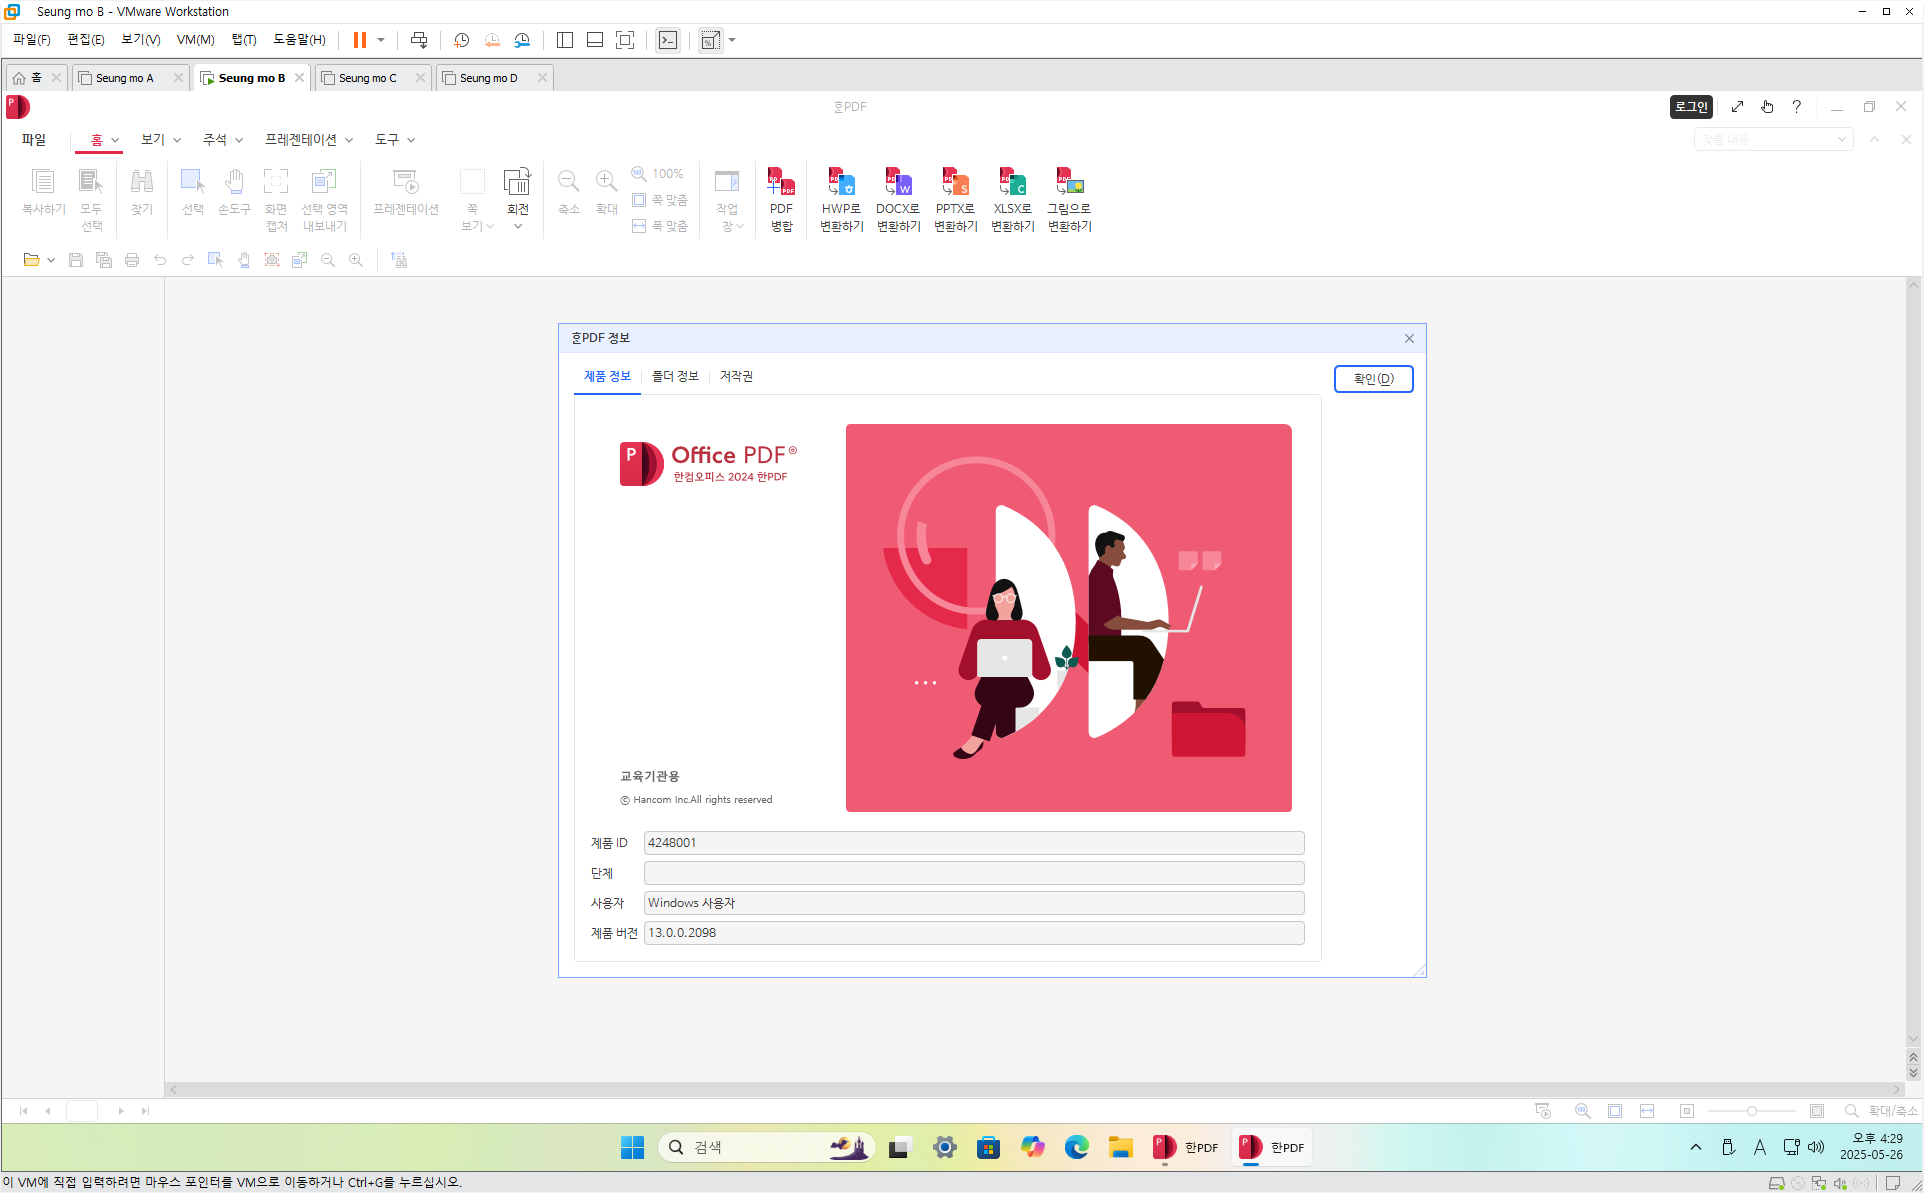Click the open folder icon in quick toolbar
The image size is (1924, 1193).
[31, 260]
